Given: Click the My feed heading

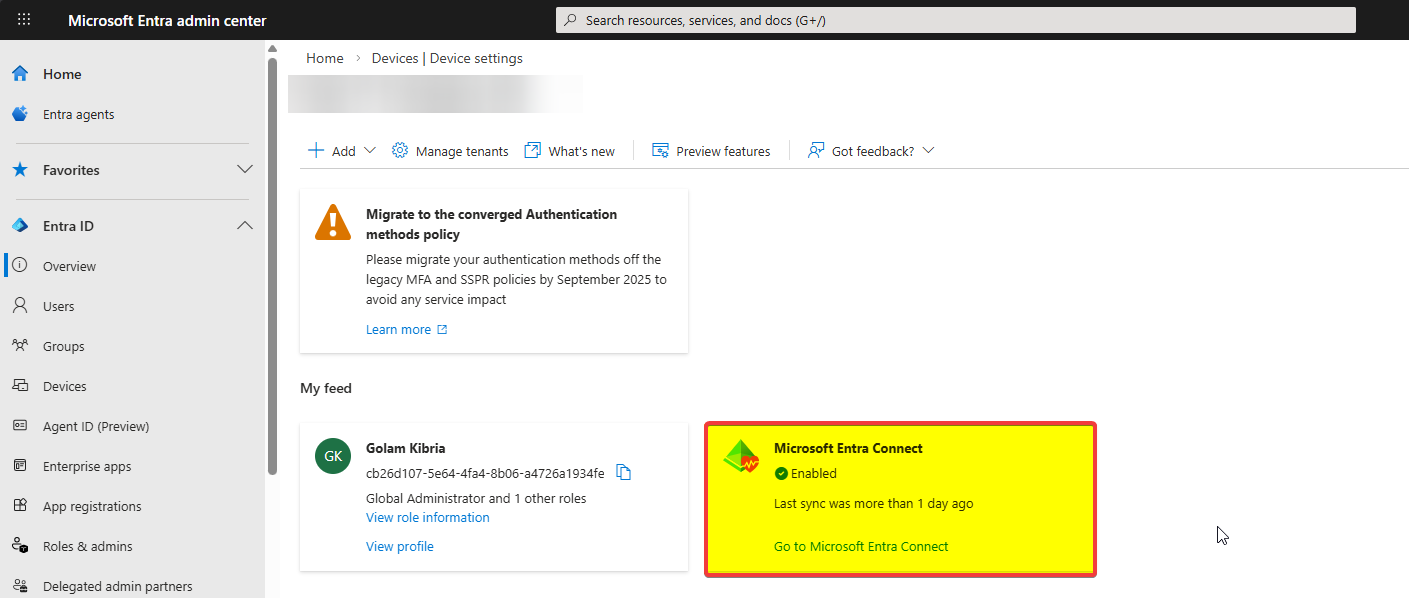Looking at the screenshot, I should pos(326,388).
